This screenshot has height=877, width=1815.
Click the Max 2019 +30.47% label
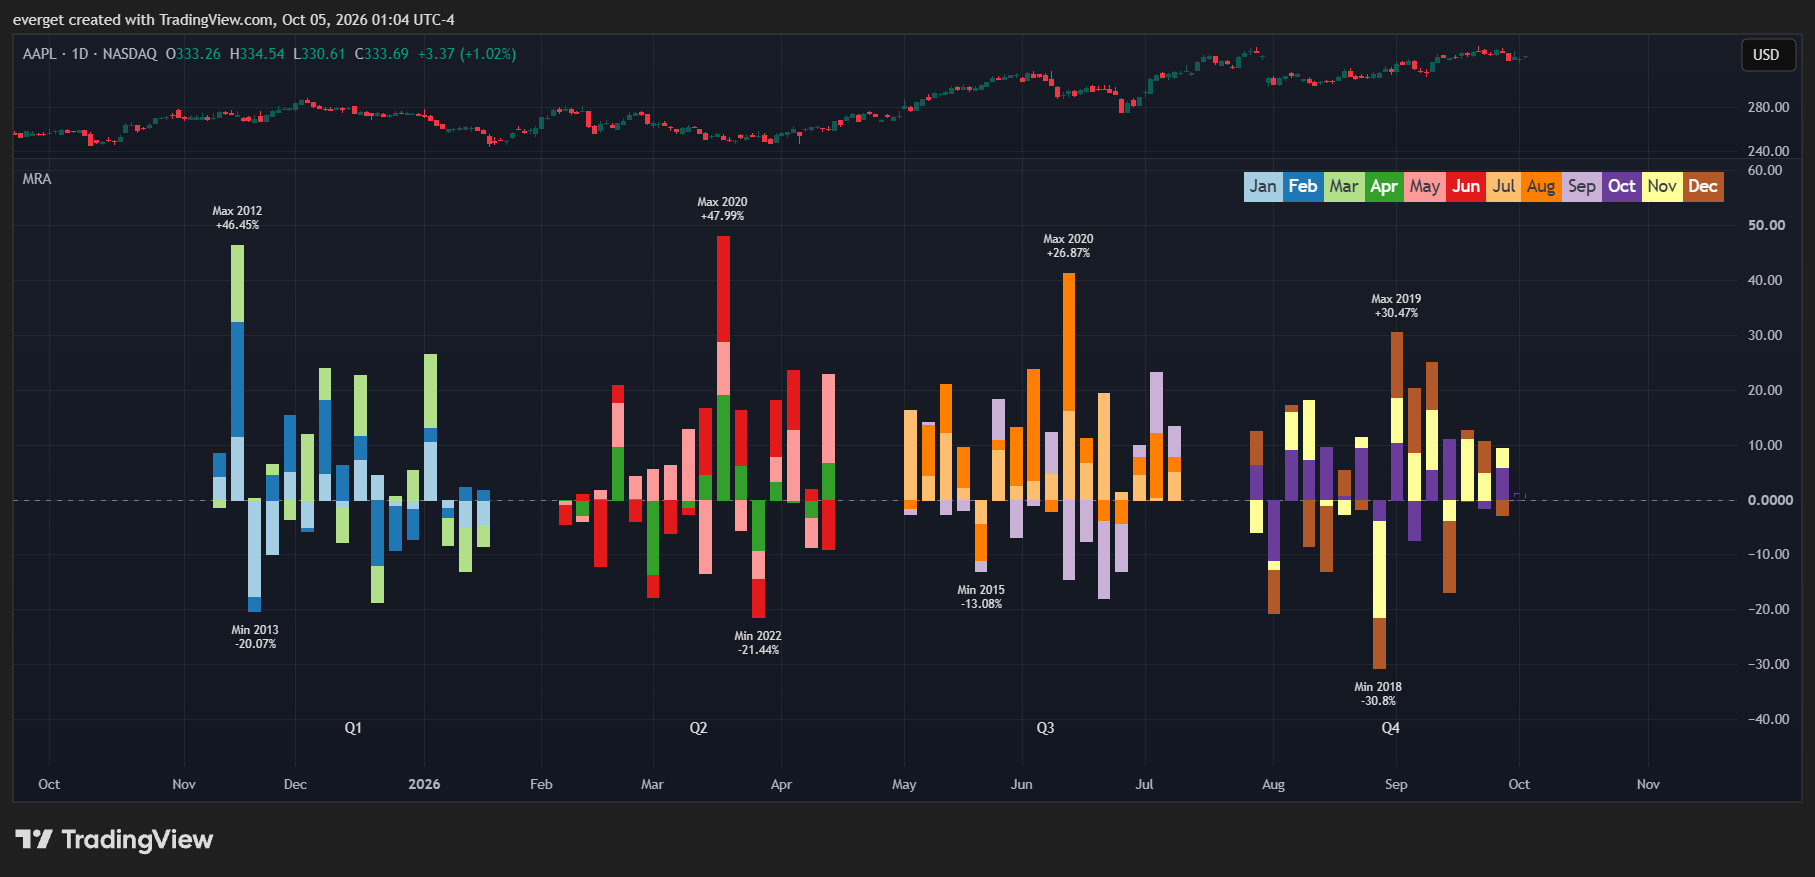pos(1396,306)
